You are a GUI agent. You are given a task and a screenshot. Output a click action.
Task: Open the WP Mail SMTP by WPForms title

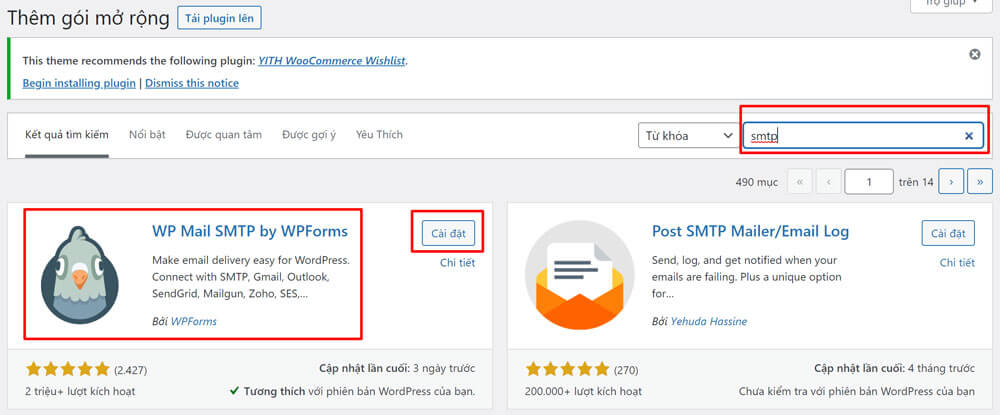250,231
